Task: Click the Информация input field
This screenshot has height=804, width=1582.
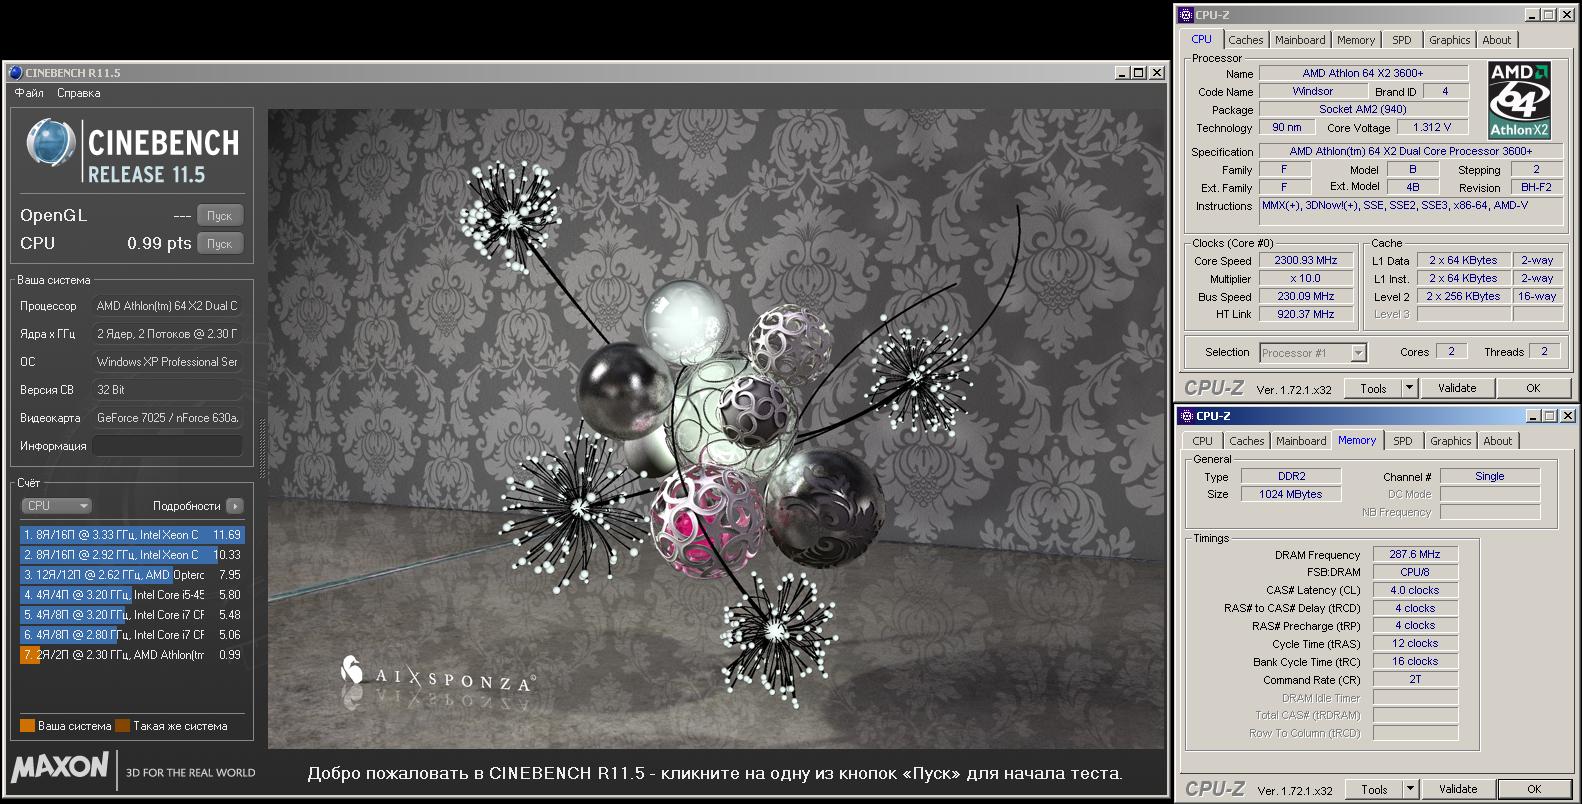Action: (x=168, y=446)
